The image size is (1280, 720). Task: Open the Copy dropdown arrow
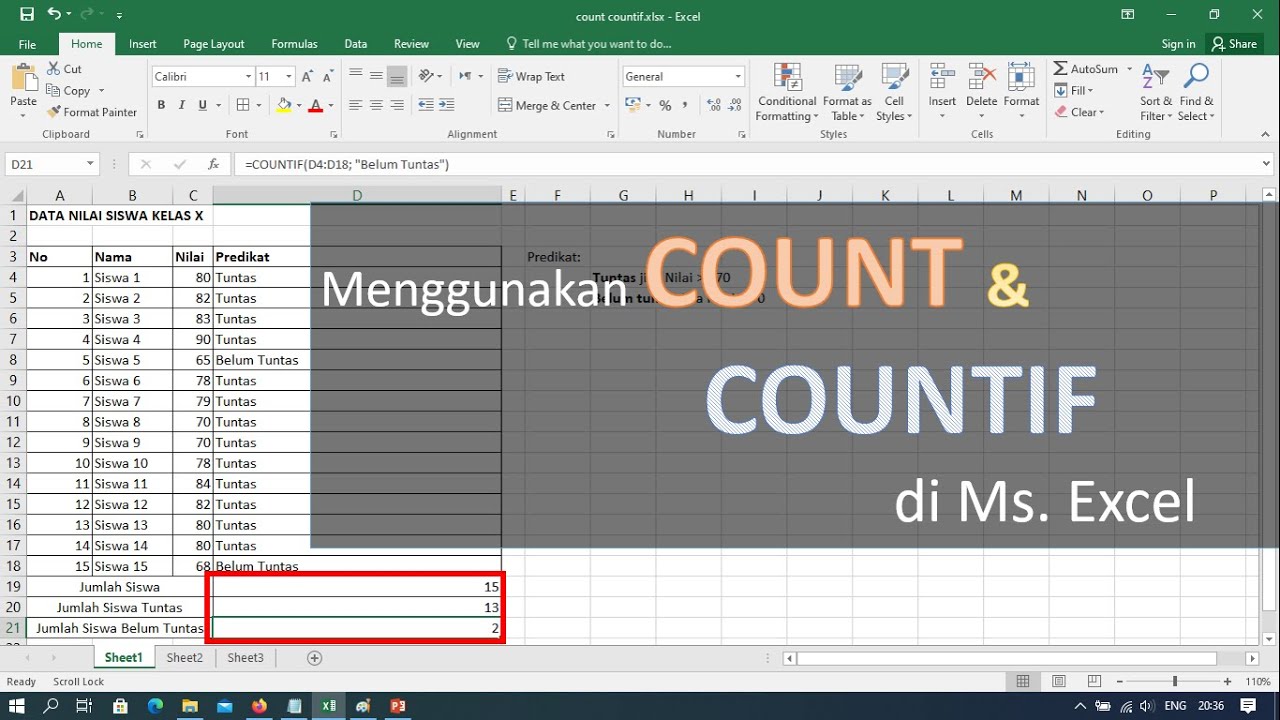click(x=101, y=91)
